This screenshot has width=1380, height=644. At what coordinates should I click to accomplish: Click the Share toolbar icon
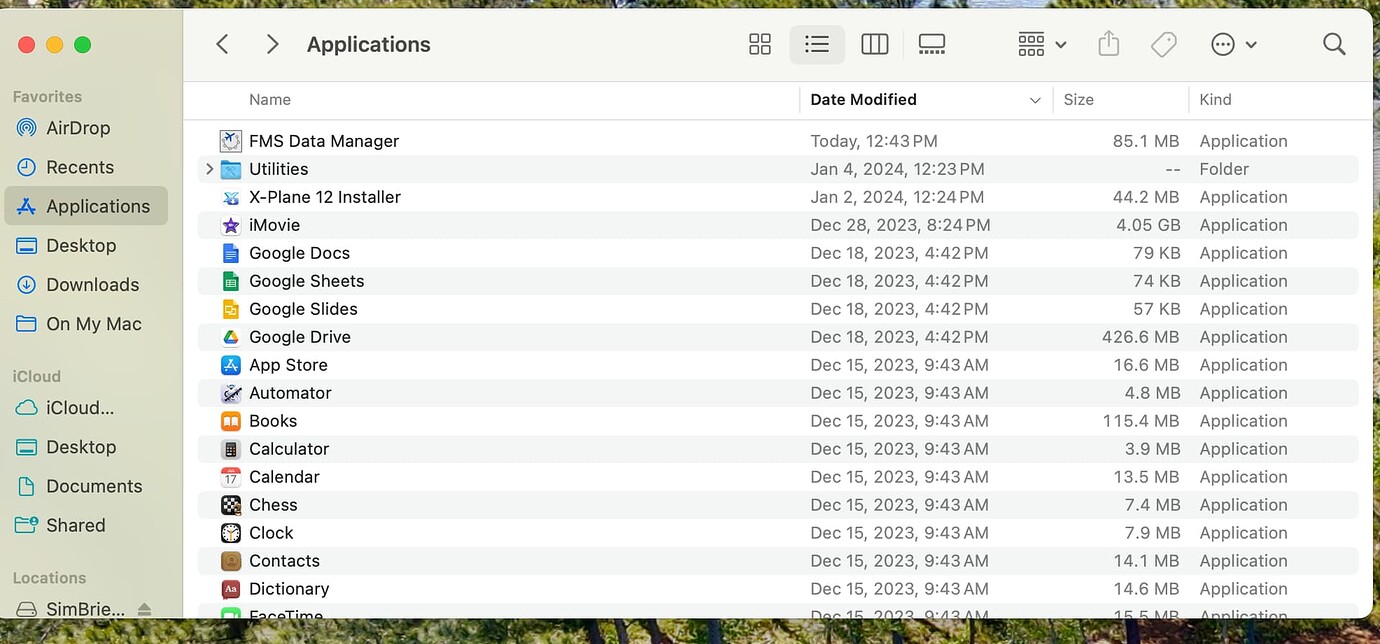1108,44
